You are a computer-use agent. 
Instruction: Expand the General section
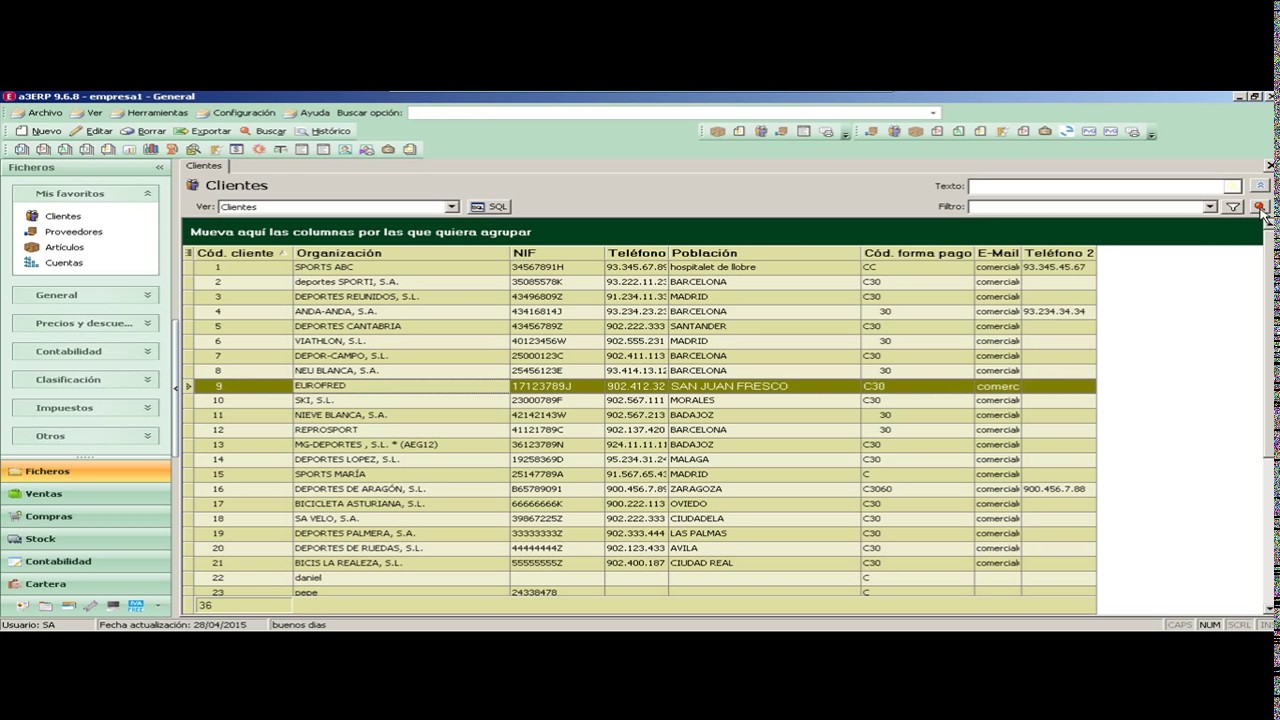[85, 295]
